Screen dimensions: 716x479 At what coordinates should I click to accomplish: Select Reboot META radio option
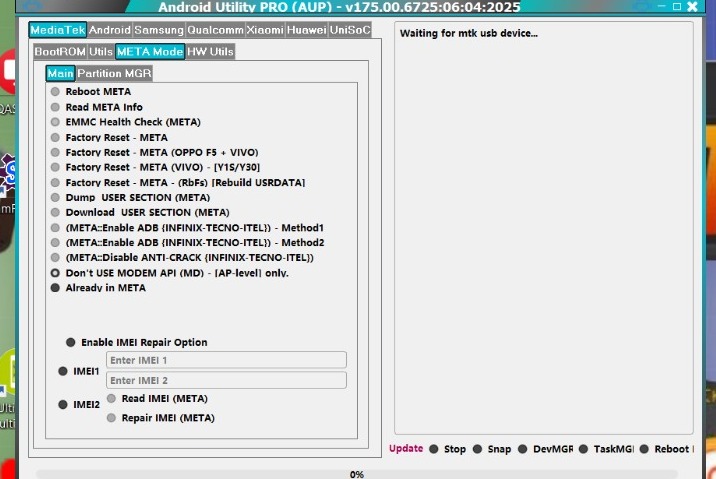pos(56,92)
